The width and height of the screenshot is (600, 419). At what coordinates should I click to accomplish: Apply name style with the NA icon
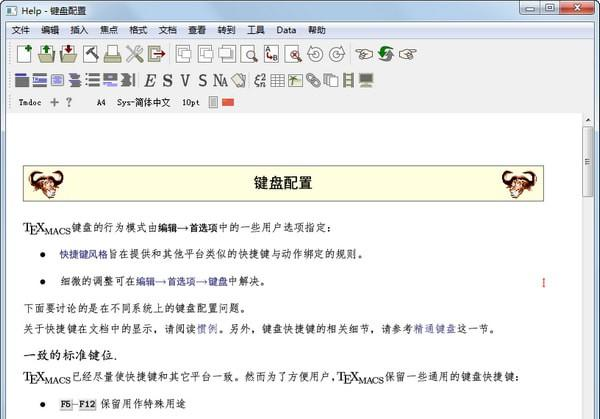click(220, 81)
